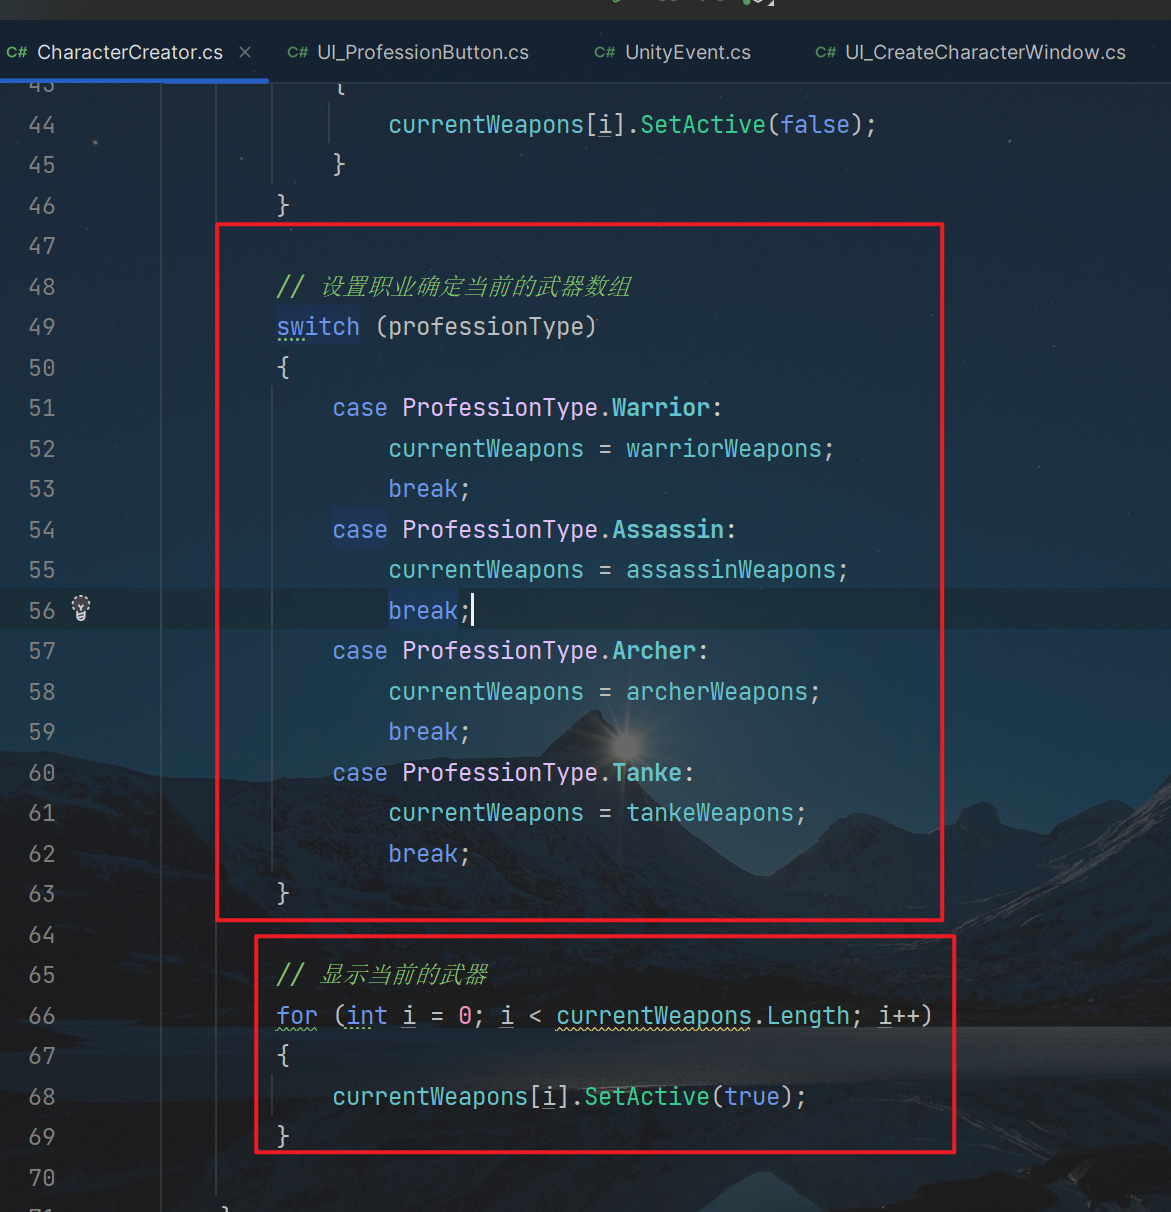The width and height of the screenshot is (1171, 1212).
Task: Place cursor on the switch keyword
Action: tap(317, 327)
